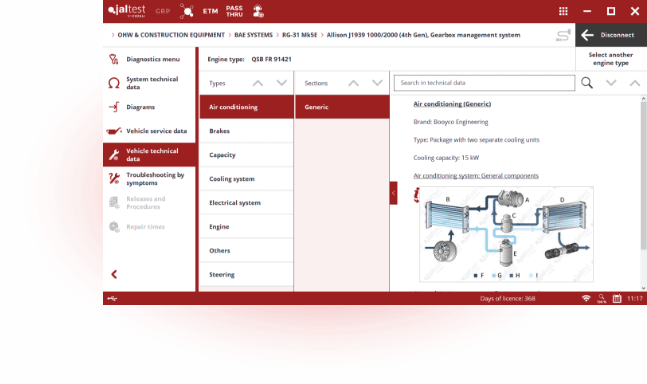
Task: Click the Troubleshooting tools icon
Action: 114,179
